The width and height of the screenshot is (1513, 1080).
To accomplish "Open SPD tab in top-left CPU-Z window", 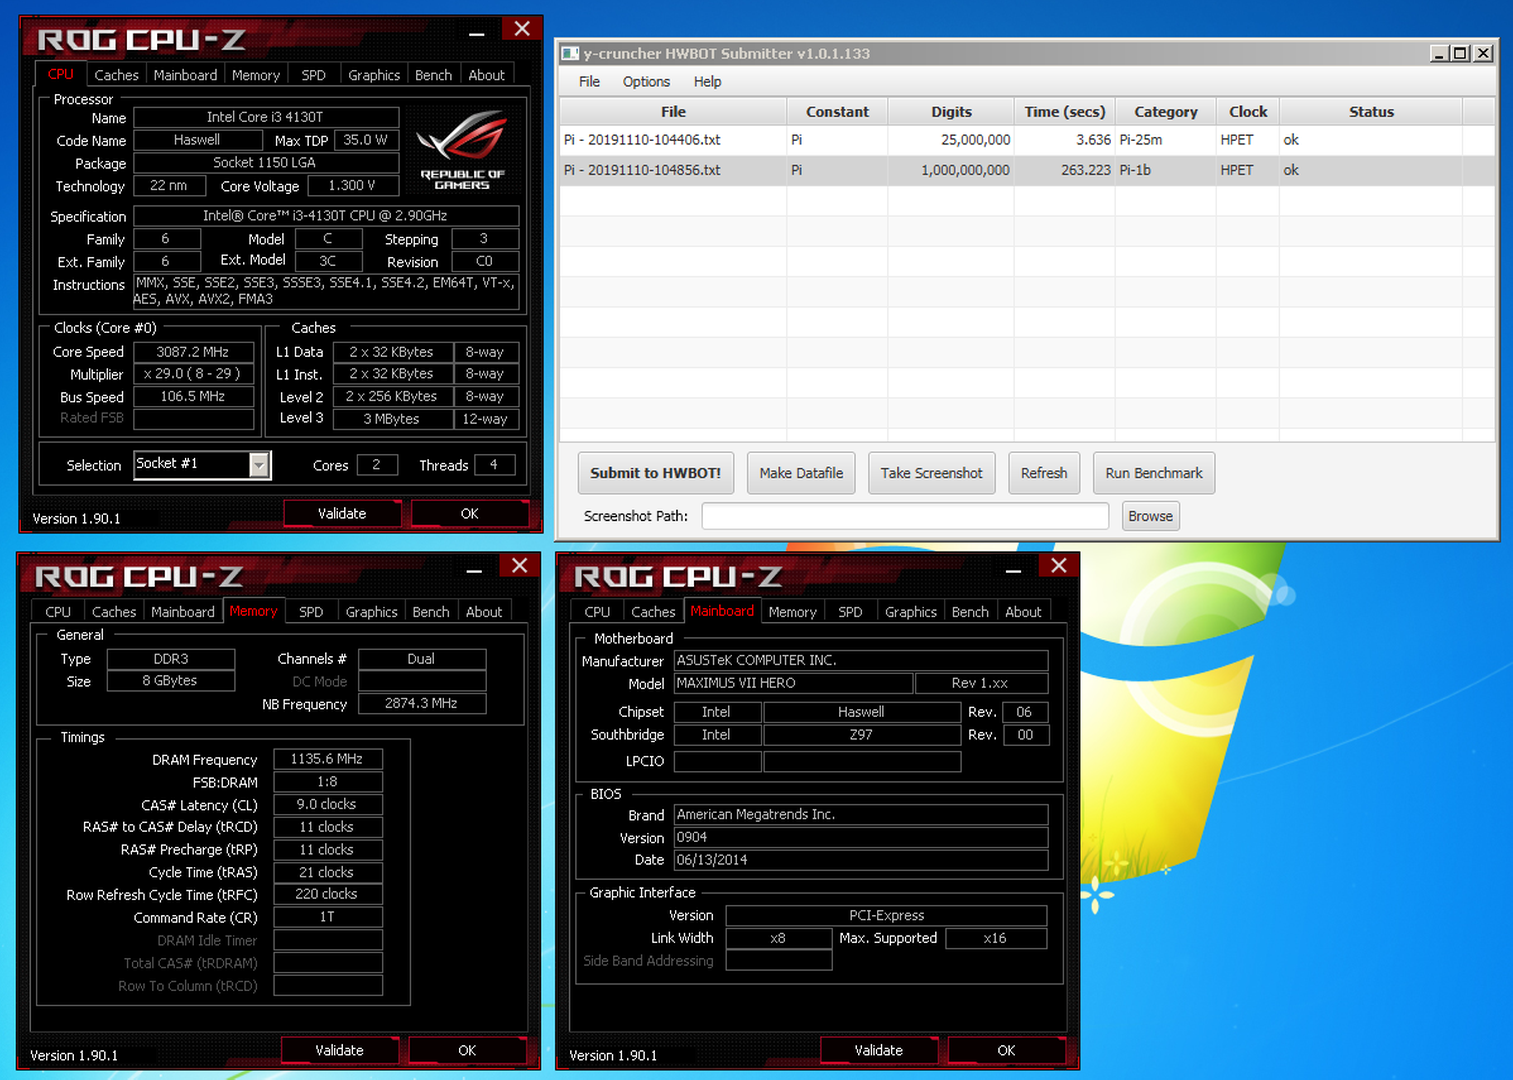I will [314, 75].
